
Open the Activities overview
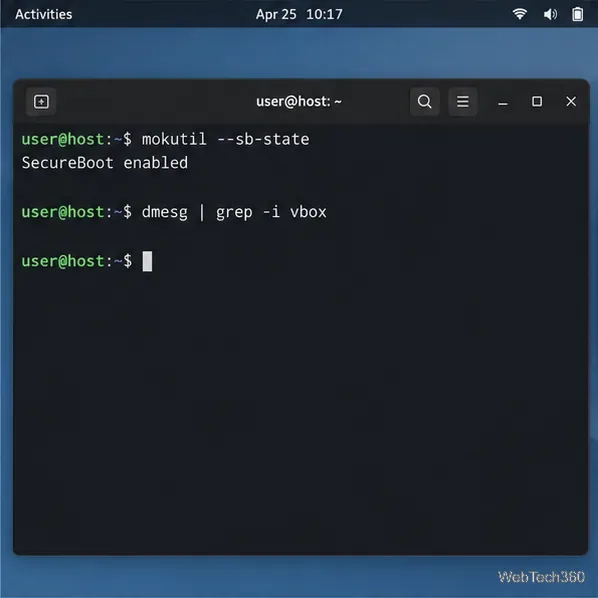43,14
